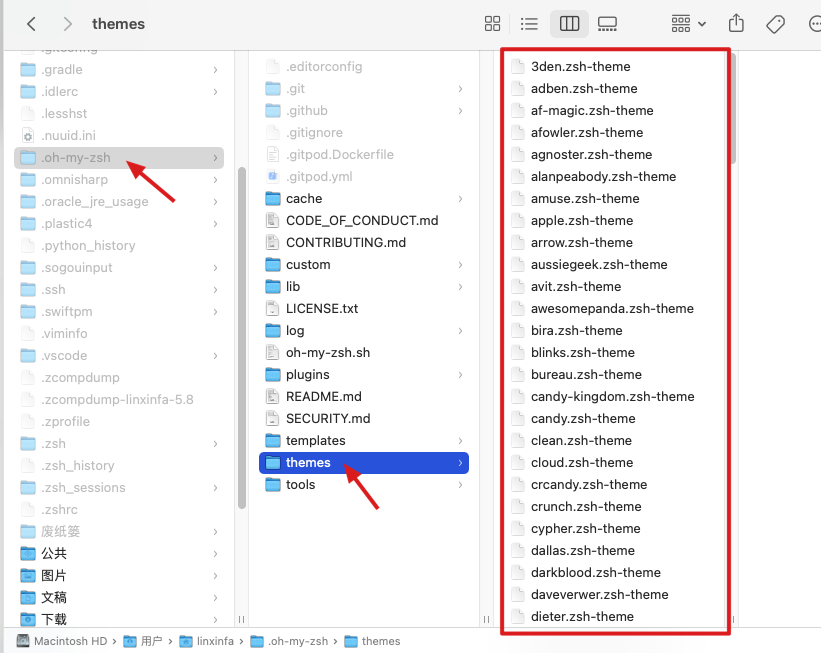Open the 文稿 folder

pyautogui.click(x=119, y=597)
